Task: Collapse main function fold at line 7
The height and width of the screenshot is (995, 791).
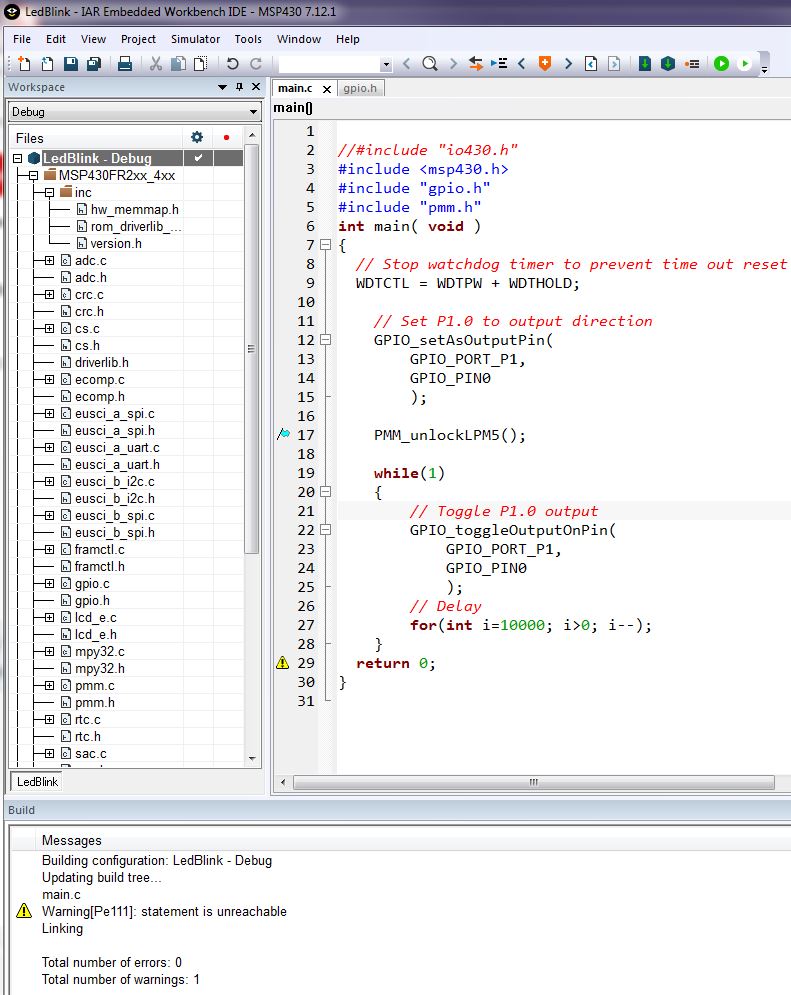Action: [x=325, y=244]
